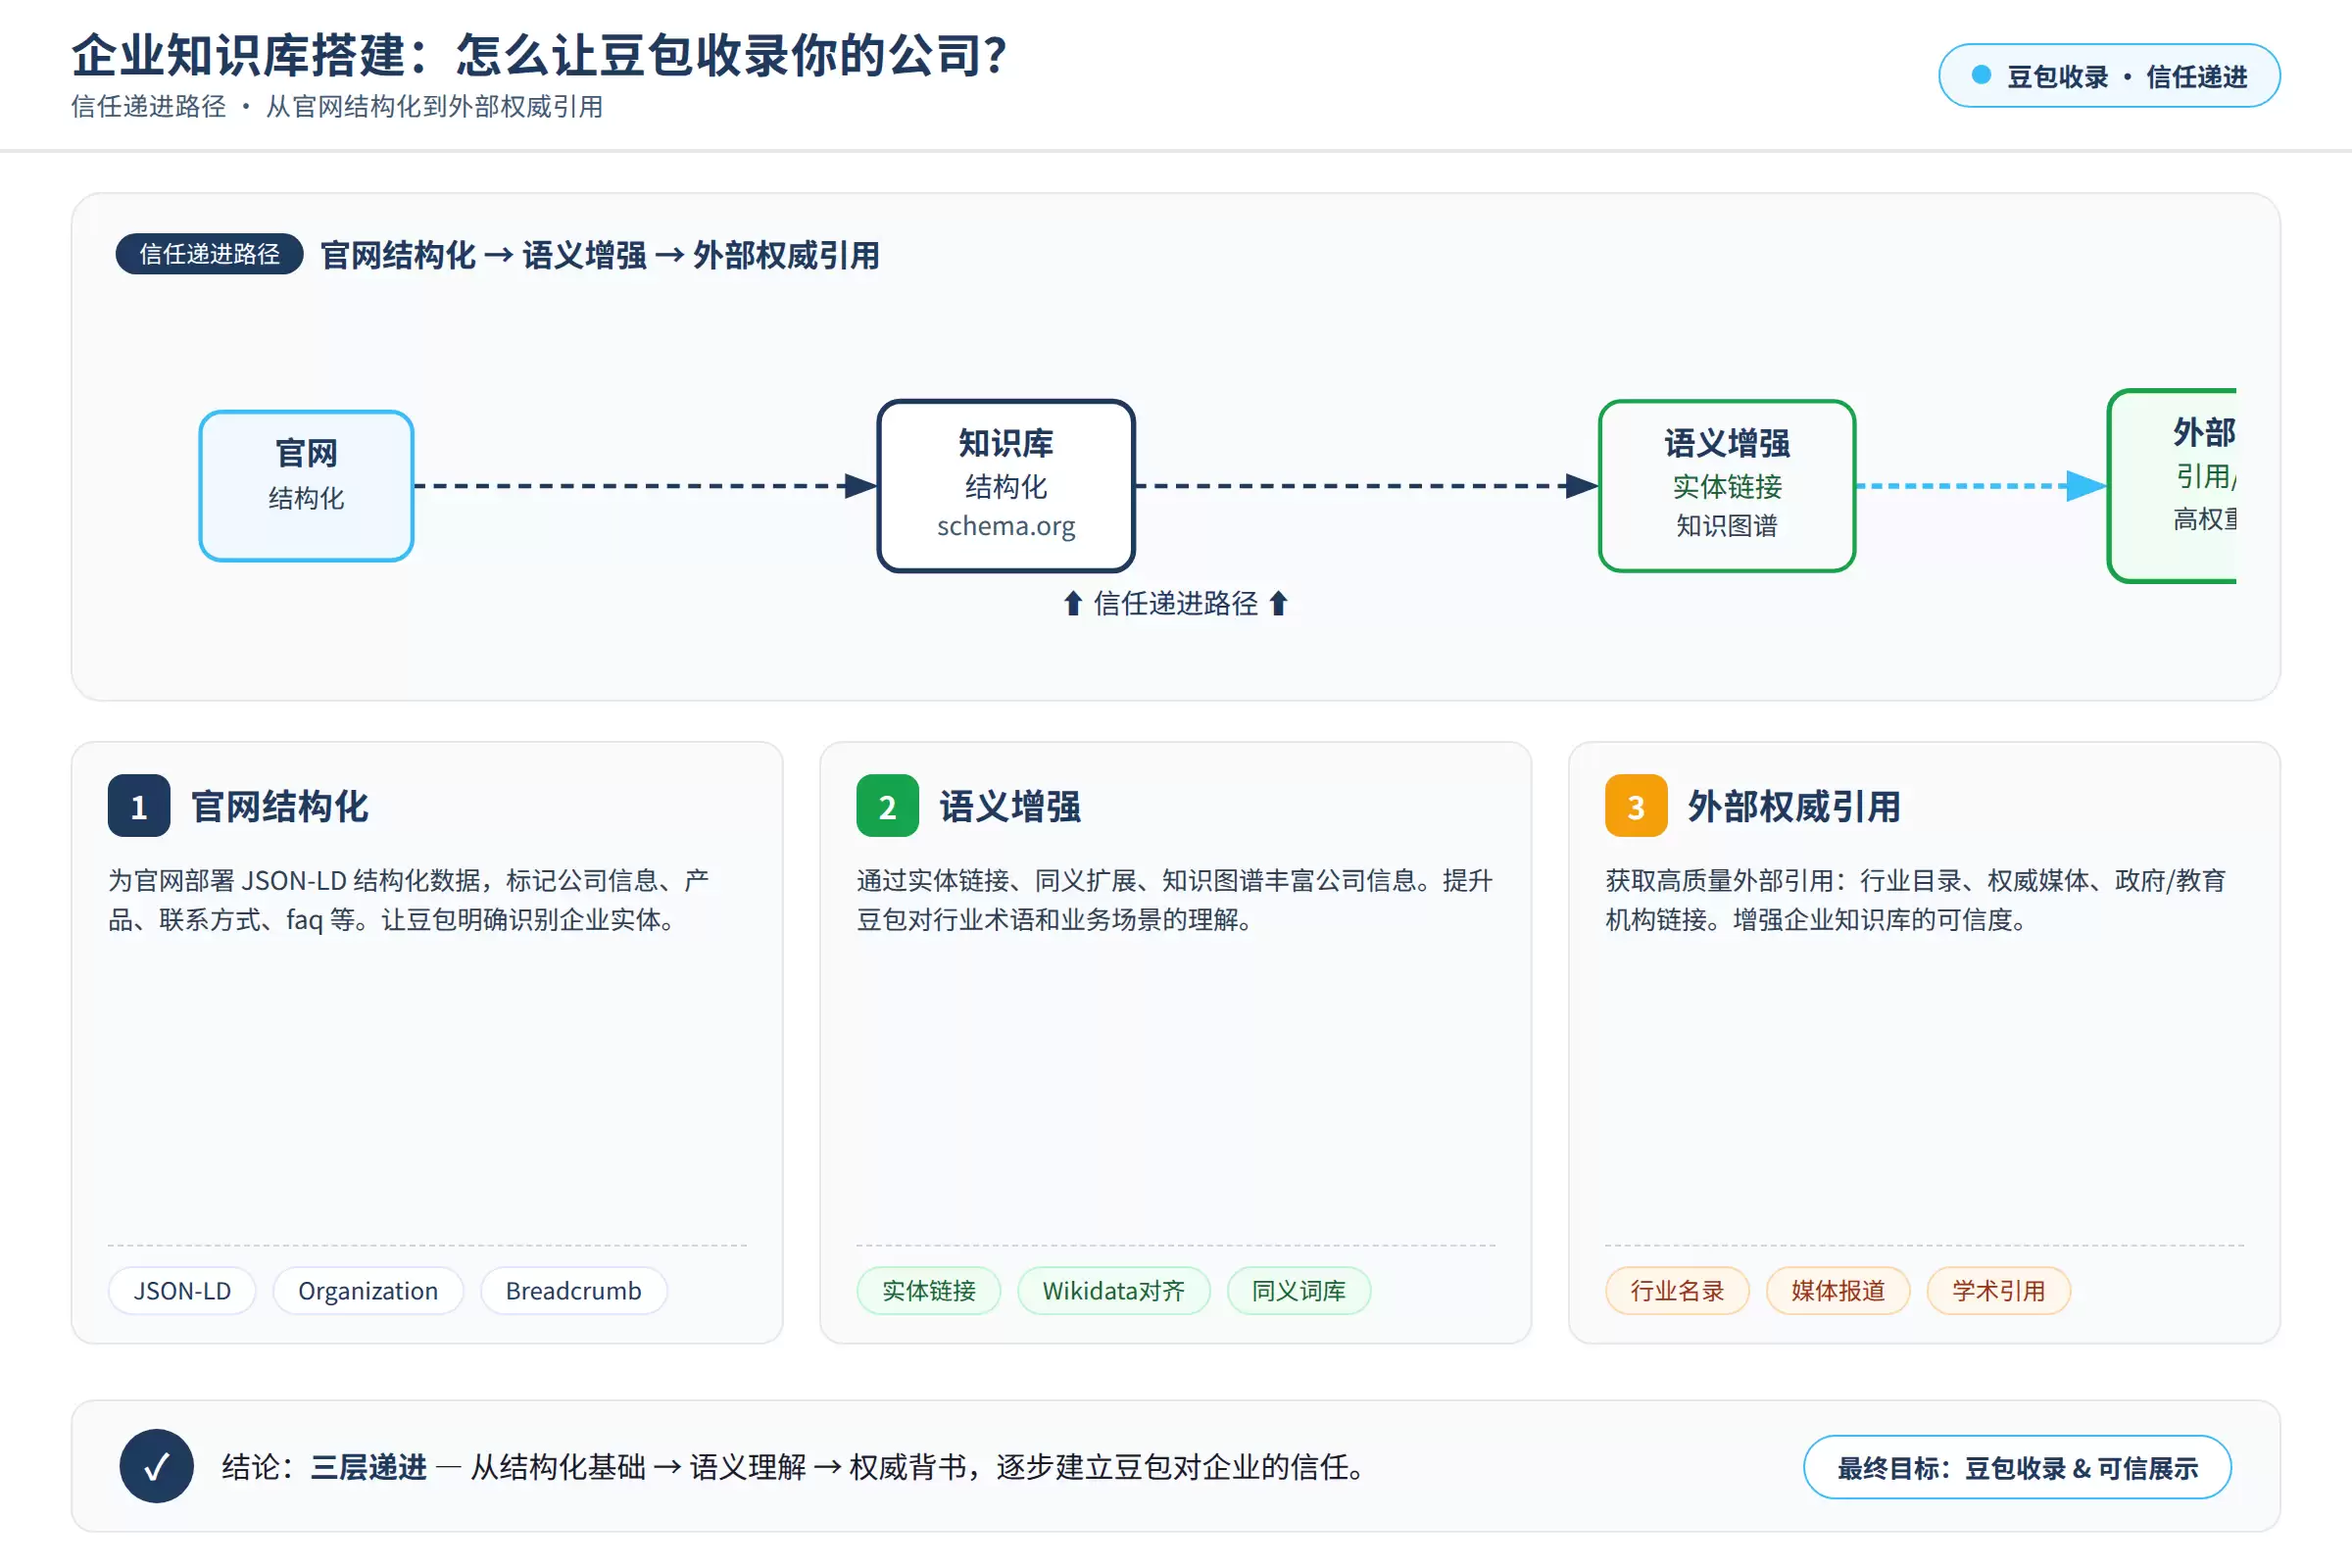
Task: Click card heading 语义增强
Action: [x=1010, y=806]
